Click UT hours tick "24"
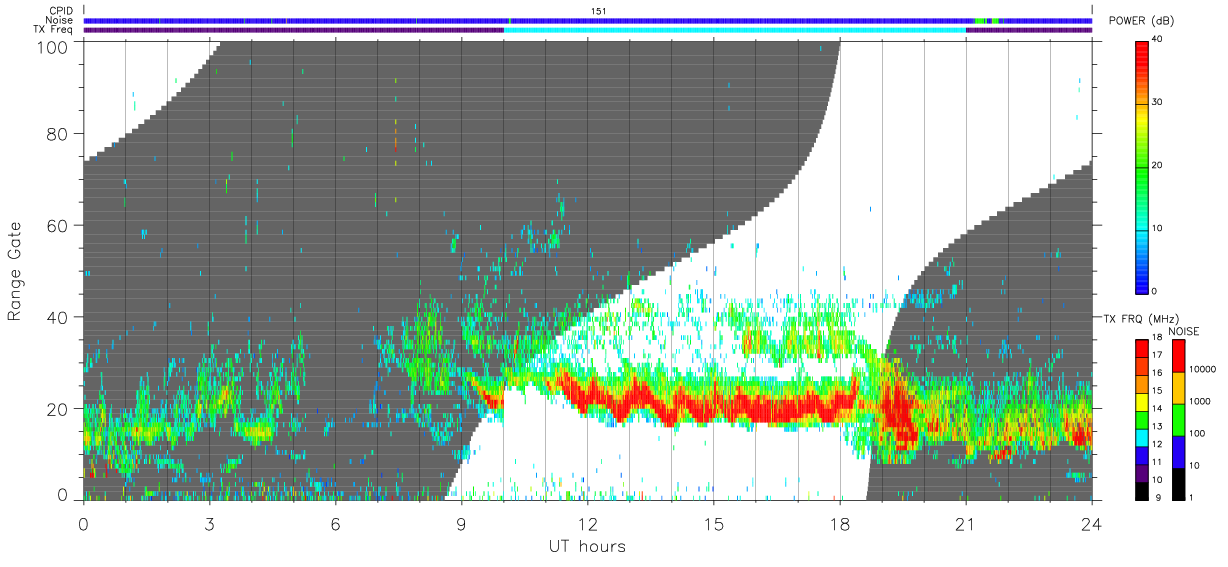The image size is (1228, 567). tap(1091, 523)
